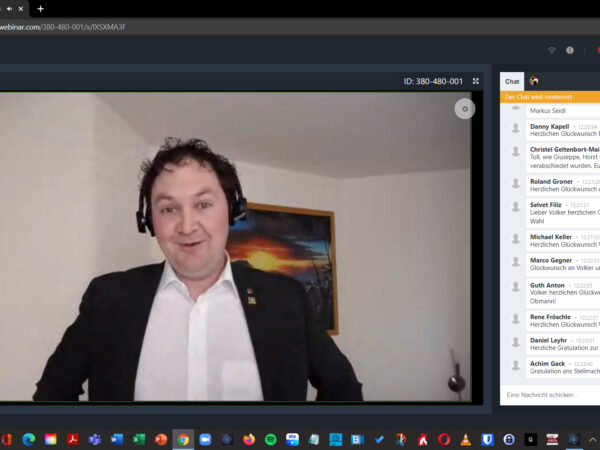Viewport: 600px width, 450px height.
Task: Click Achim Gack's avatar icon
Action: tap(515, 365)
